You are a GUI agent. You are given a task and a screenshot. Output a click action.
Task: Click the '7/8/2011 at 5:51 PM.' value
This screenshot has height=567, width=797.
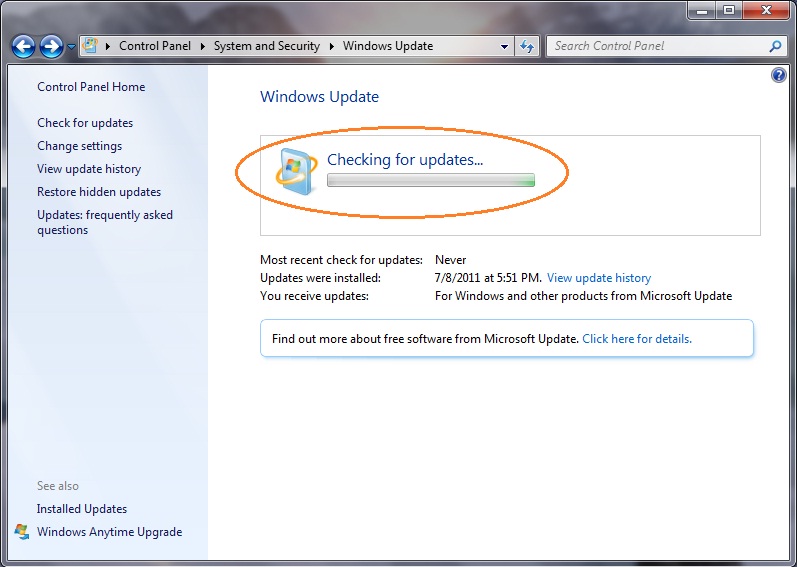click(x=488, y=278)
